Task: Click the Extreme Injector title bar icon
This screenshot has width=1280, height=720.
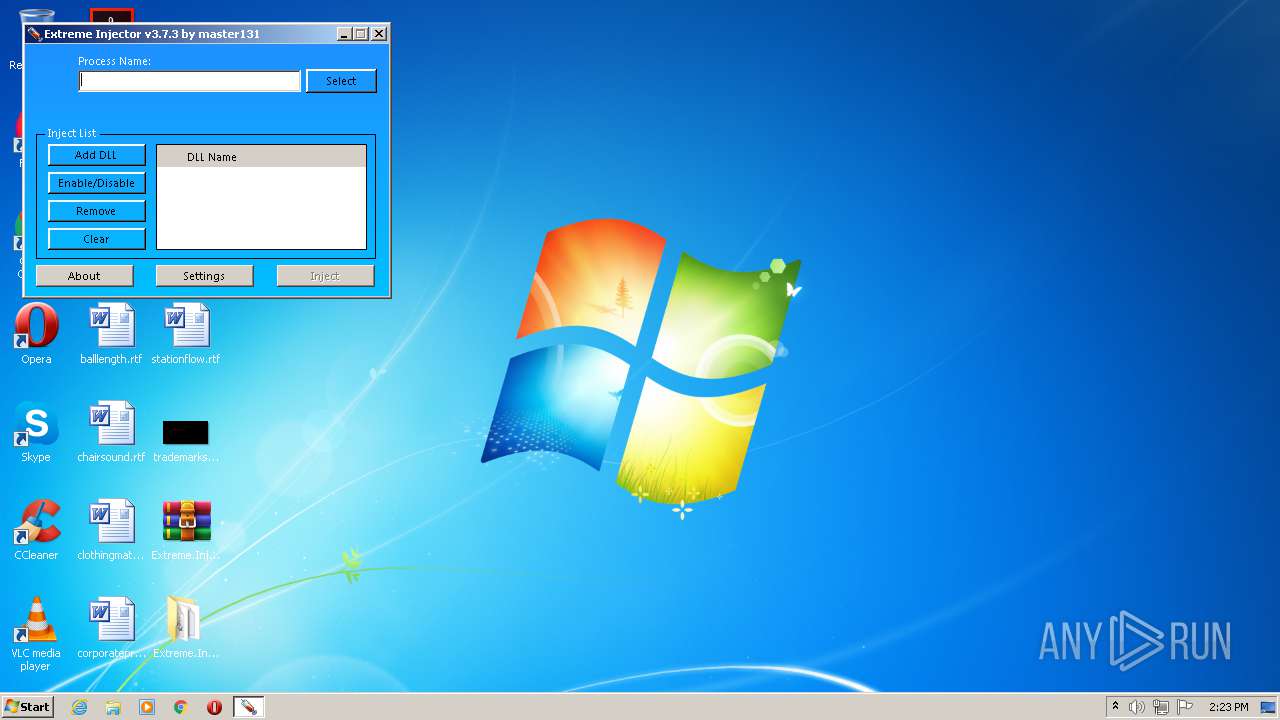Action: pos(34,34)
